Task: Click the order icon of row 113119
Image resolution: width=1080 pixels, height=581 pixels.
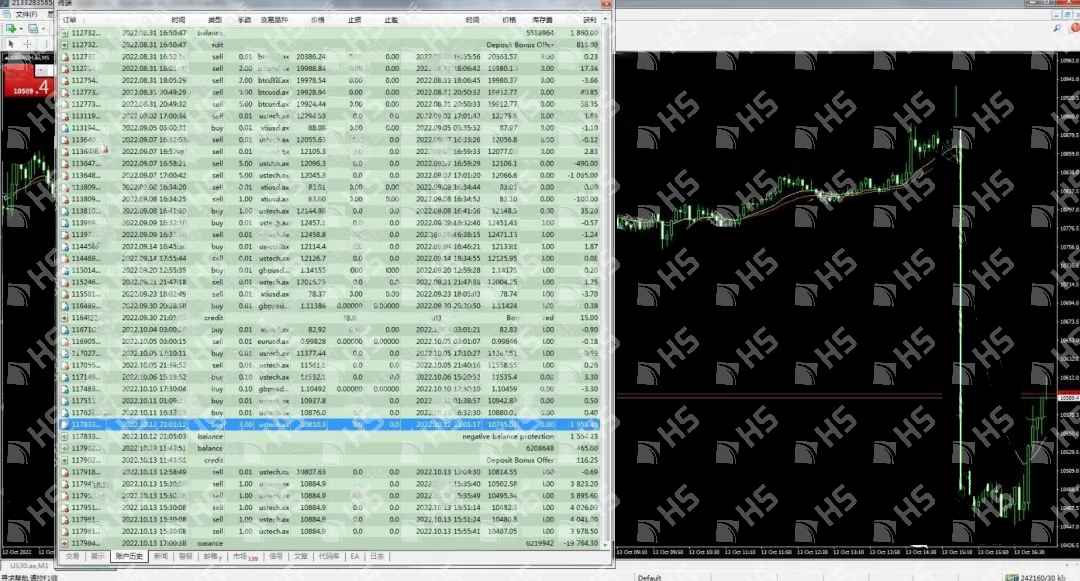Action: [65, 116]
